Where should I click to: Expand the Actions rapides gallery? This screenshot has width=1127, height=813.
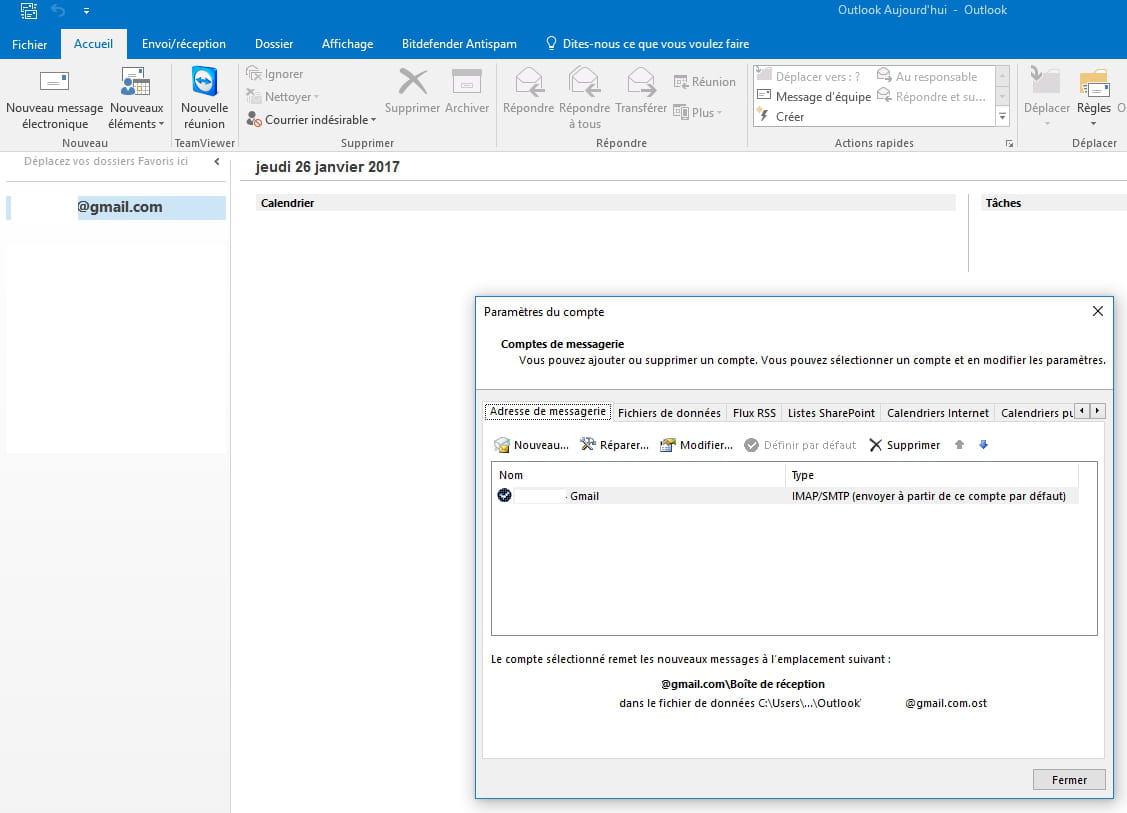pyautogui.click(x=1003, y=116)
